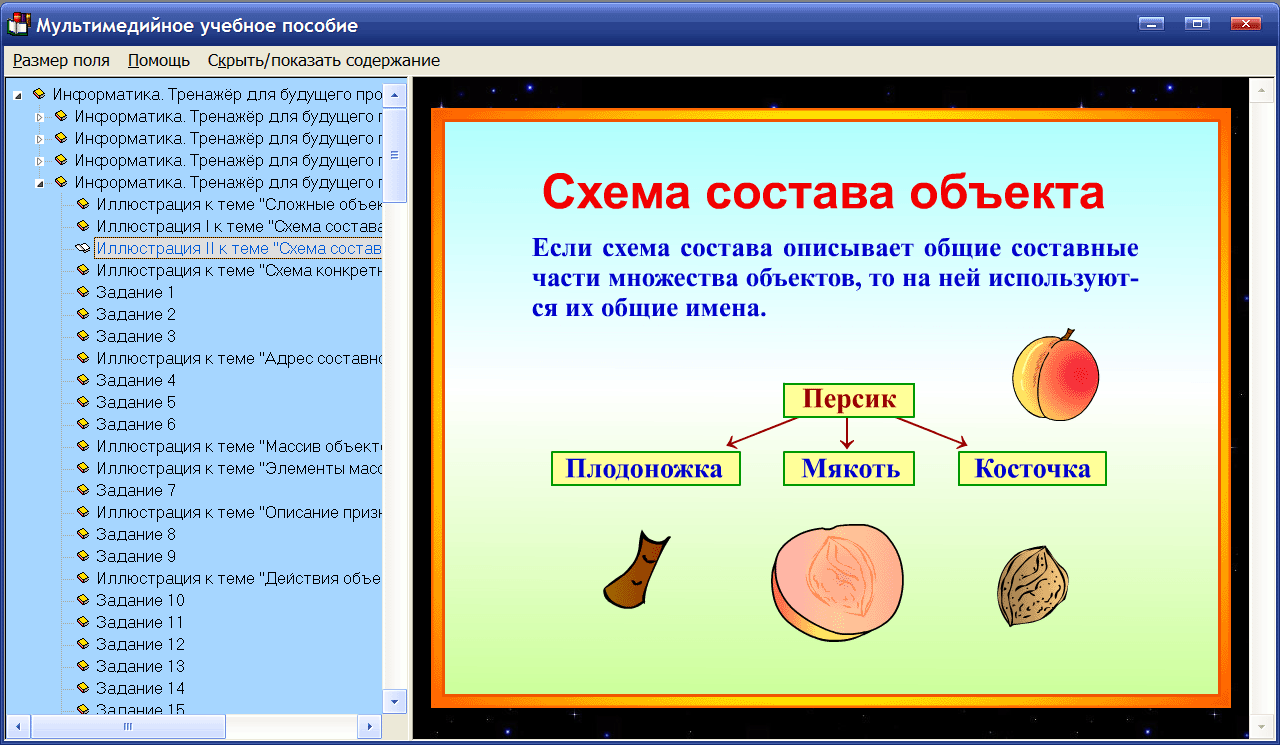Image resolution: width=1280 pixels, height=745 pixels.
Task: Click the book icon next to "Задание 6"
Action: pos(85,424)
